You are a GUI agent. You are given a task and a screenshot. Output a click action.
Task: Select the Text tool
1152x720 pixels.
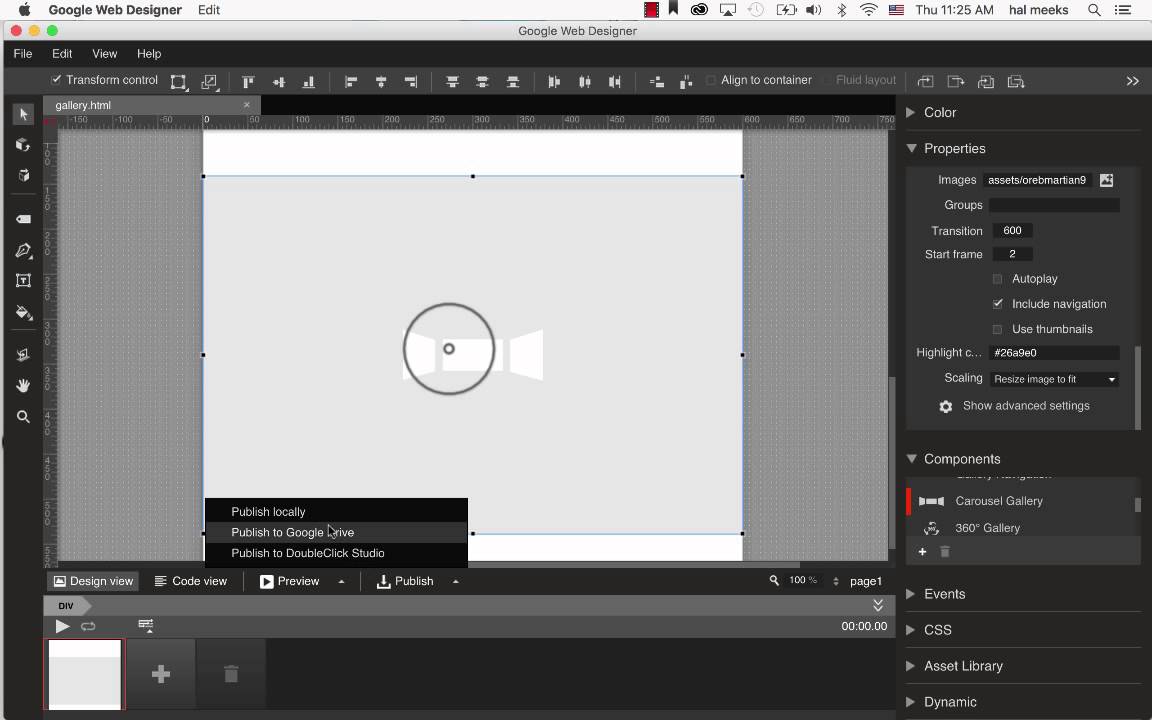tap(23, 281)
